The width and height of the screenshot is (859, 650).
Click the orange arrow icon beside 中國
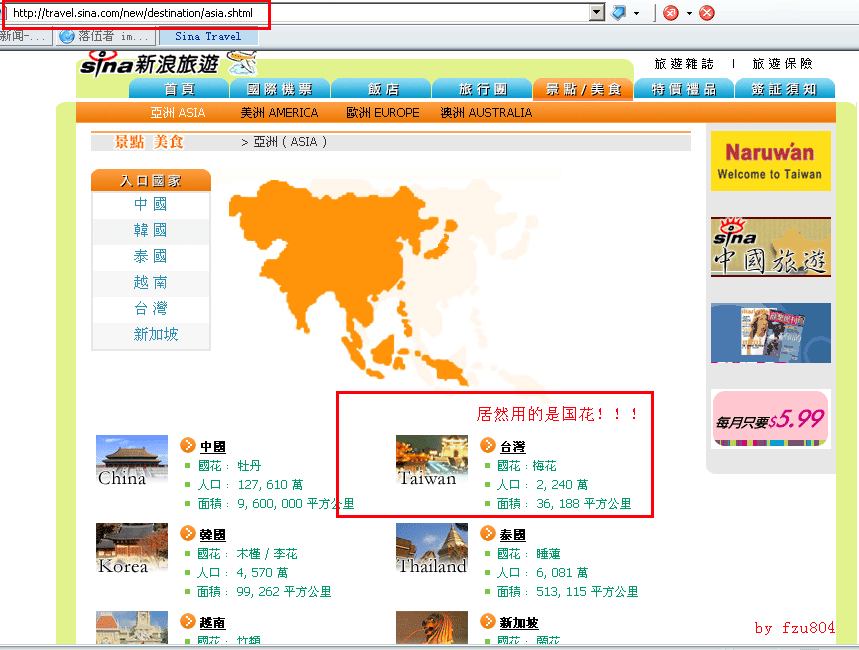point(188,446)
